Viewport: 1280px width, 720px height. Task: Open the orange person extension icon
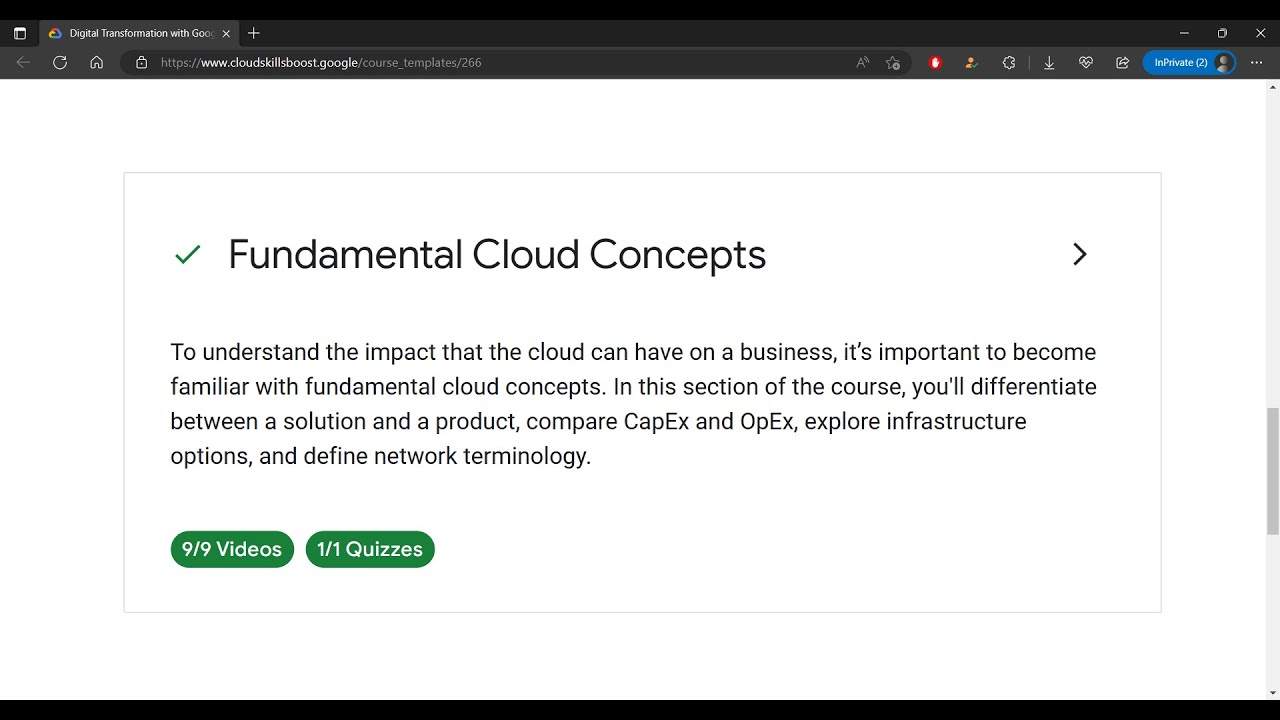coord(971,62)
